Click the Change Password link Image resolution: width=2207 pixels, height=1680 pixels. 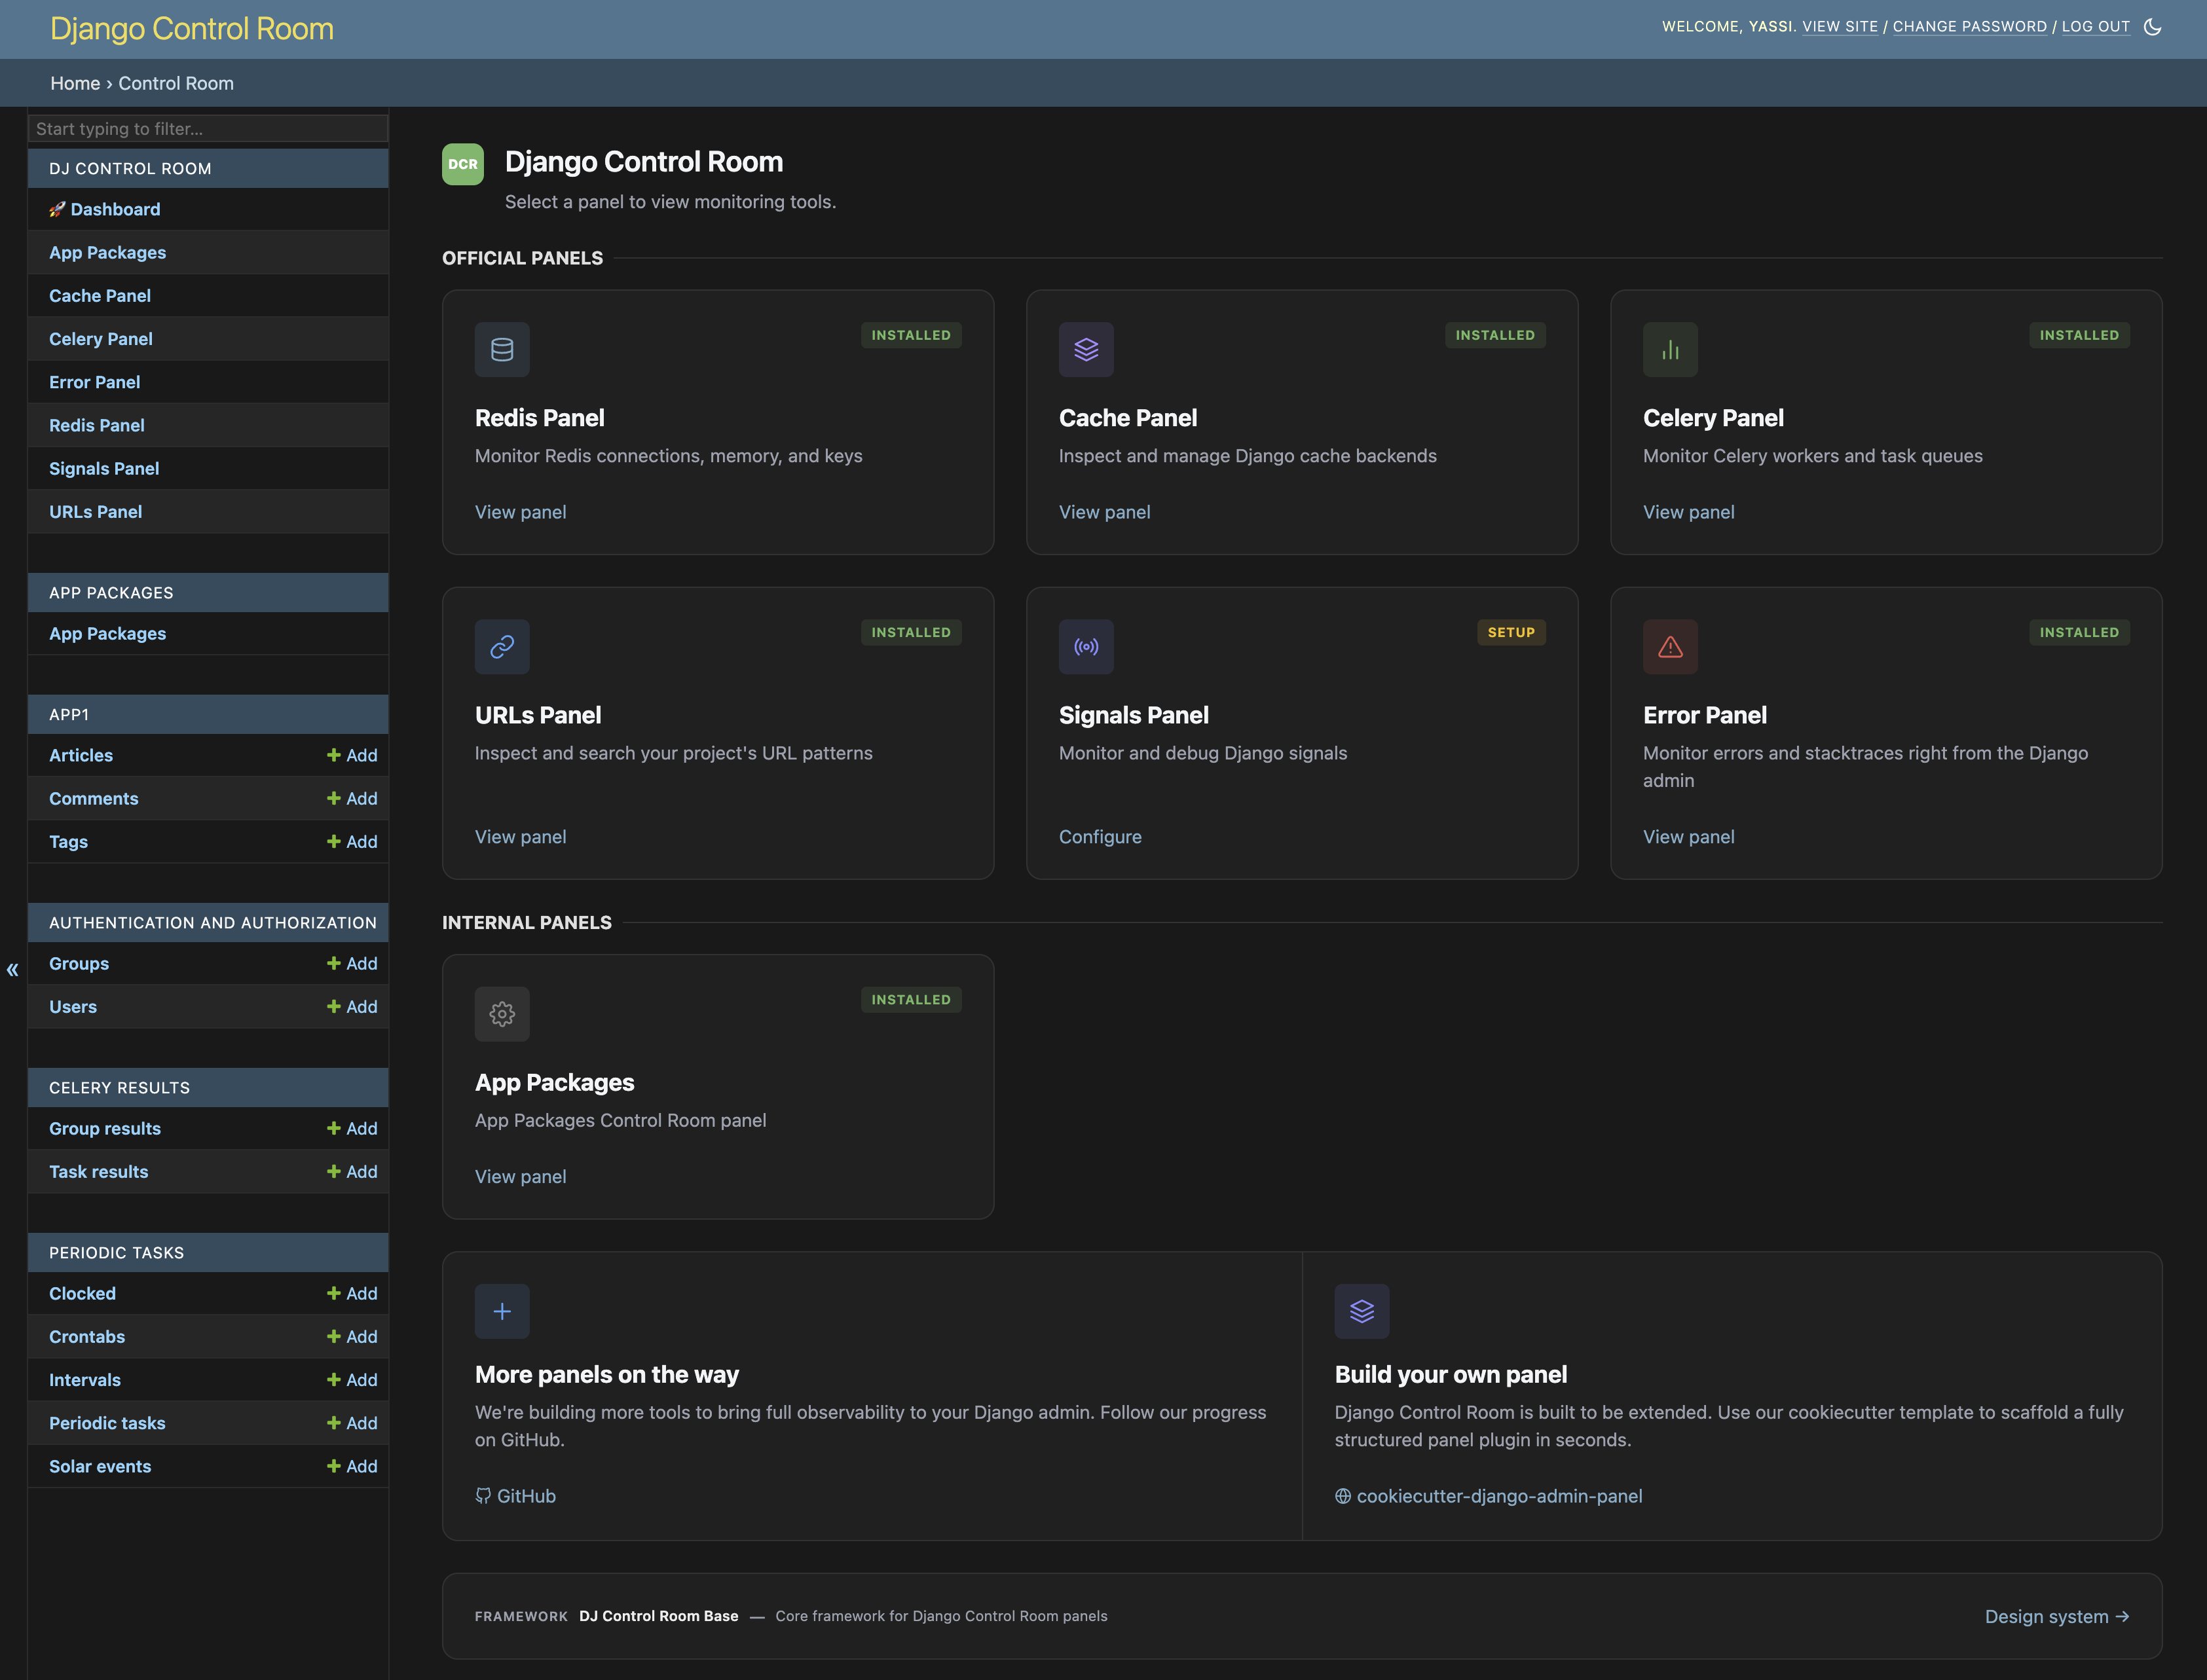click(1970, 27)
